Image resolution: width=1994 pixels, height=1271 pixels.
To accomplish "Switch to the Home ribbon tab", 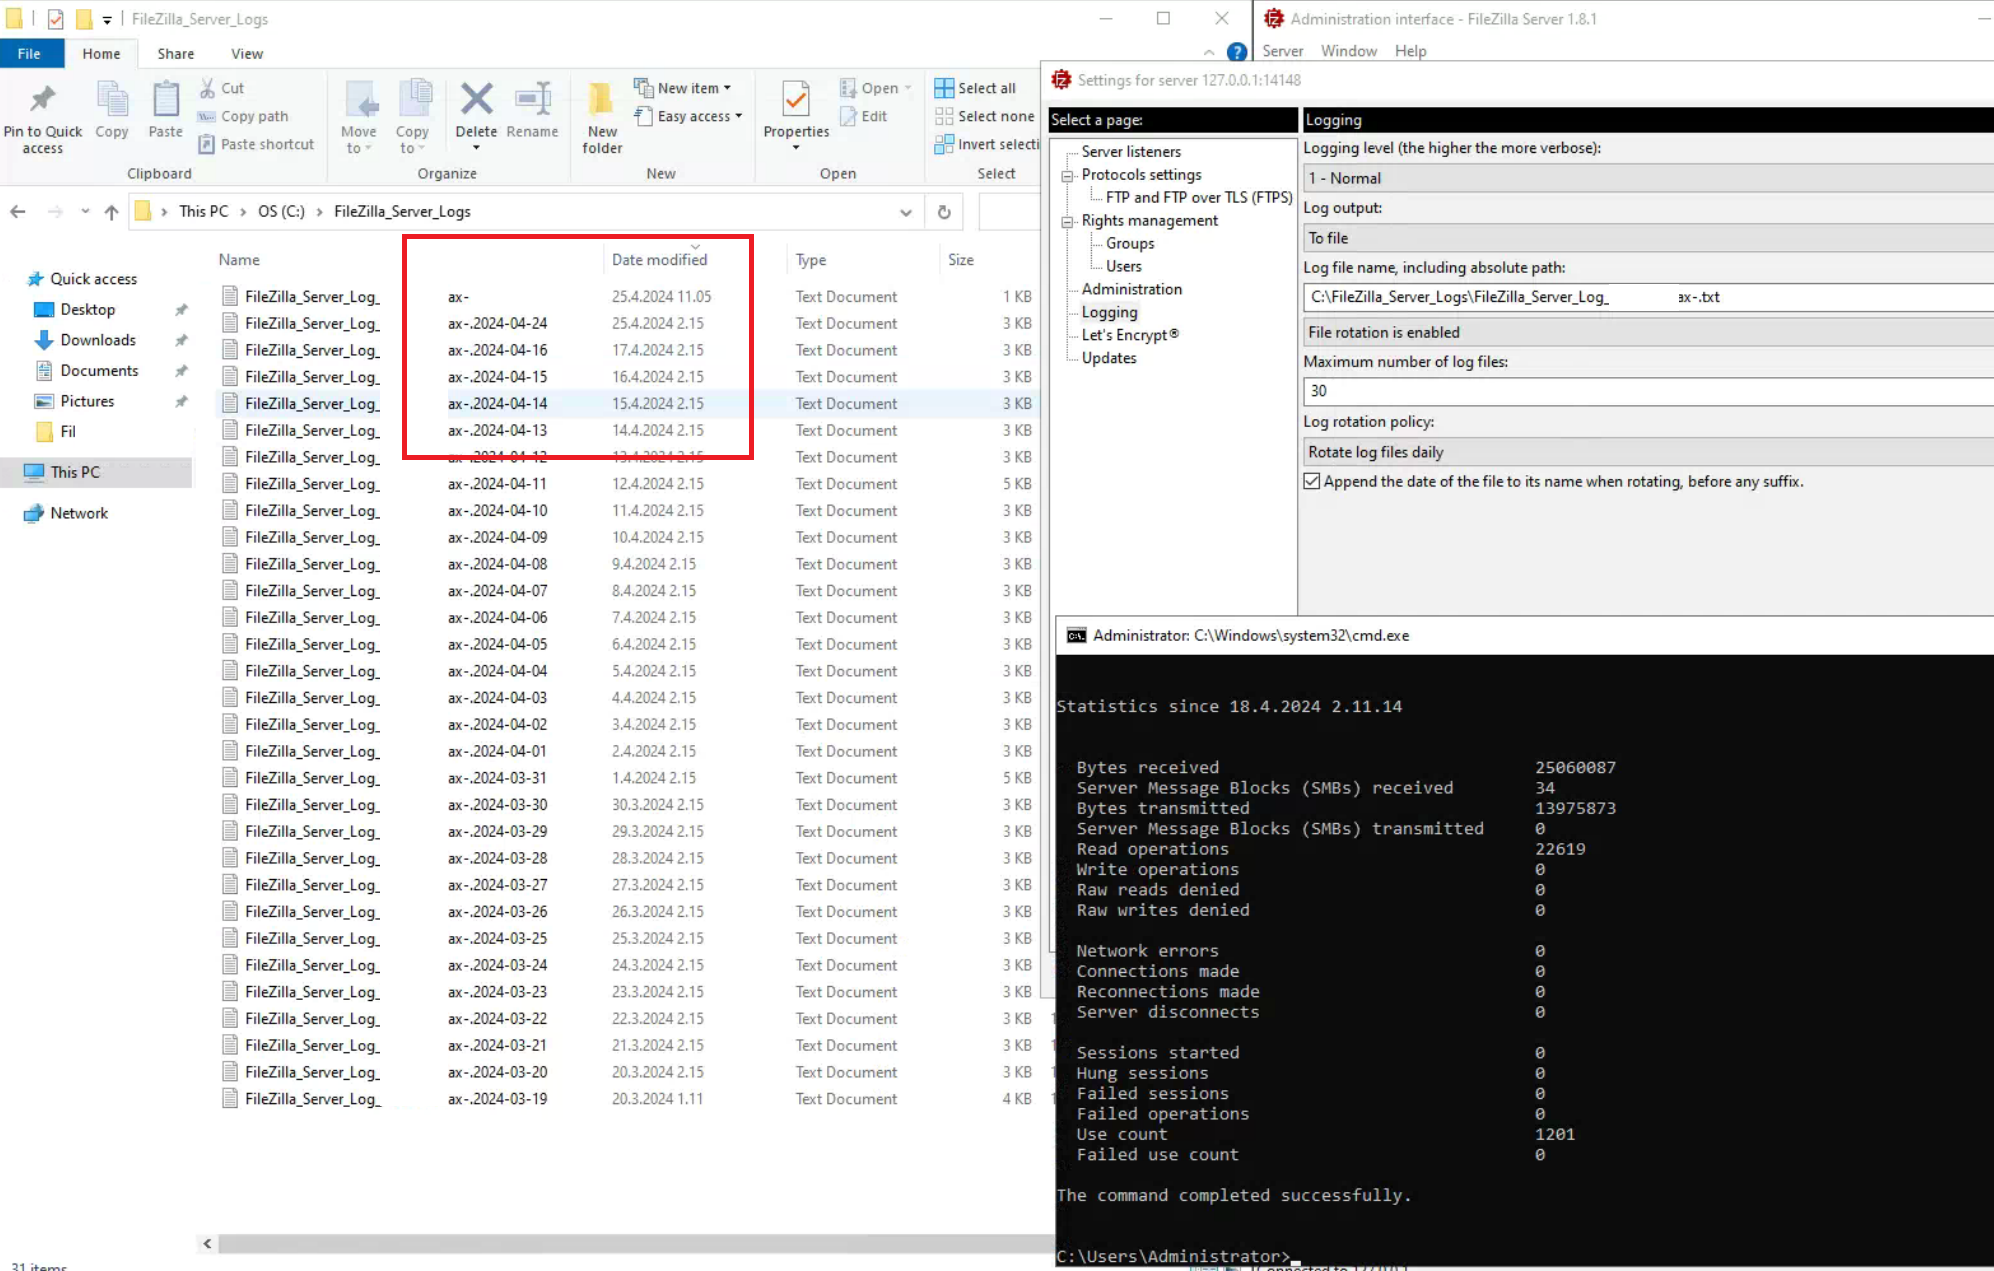I will point(101,54).
